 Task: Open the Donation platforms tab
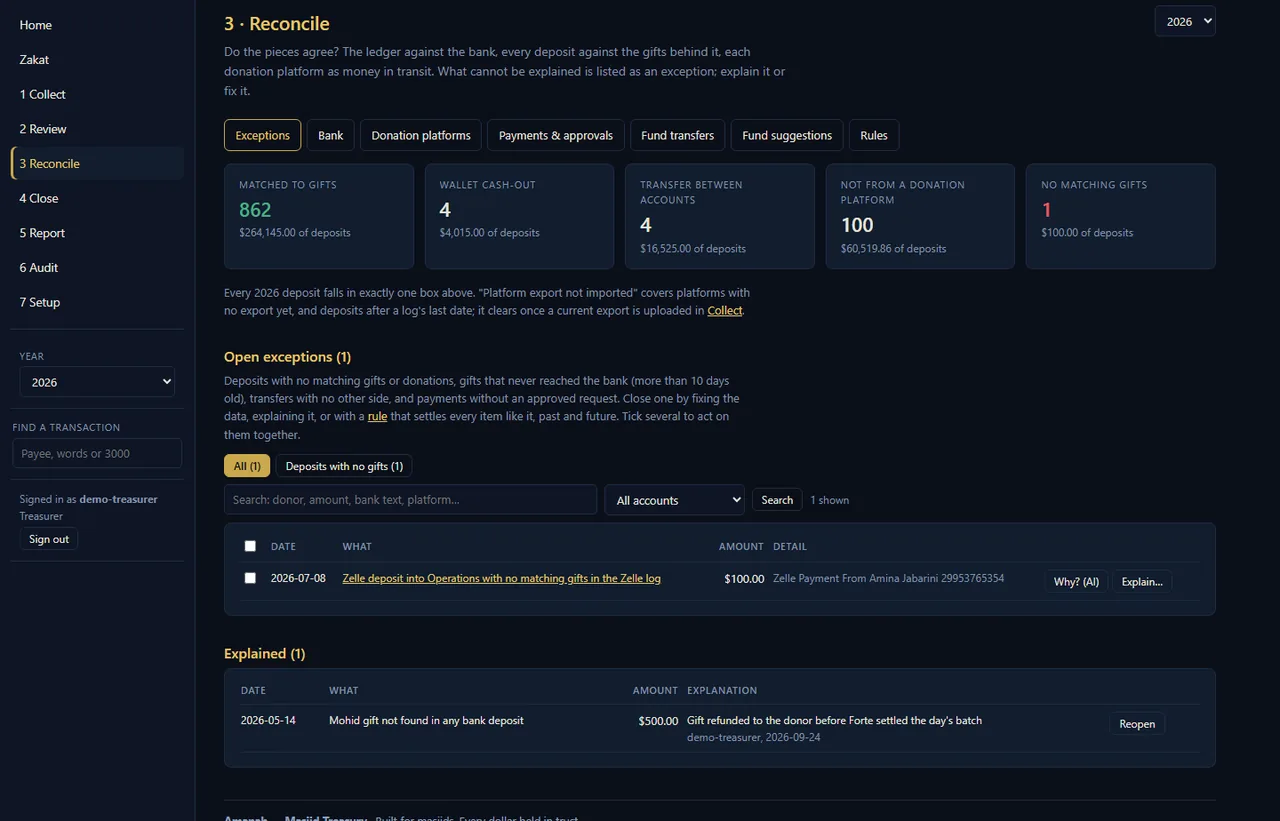tap(421, 135)
